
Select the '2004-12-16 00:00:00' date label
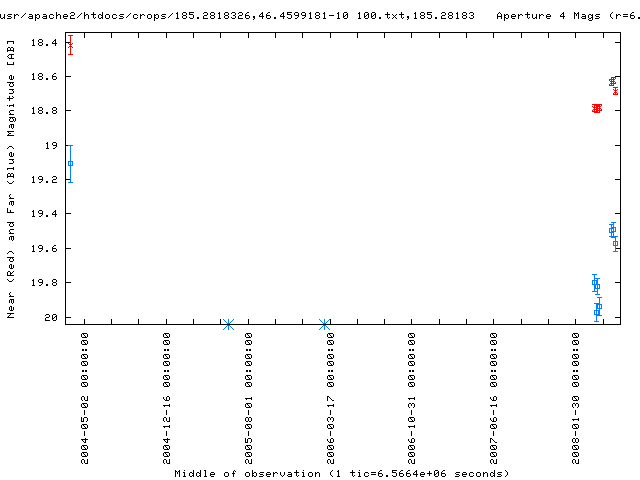point(166,398)
